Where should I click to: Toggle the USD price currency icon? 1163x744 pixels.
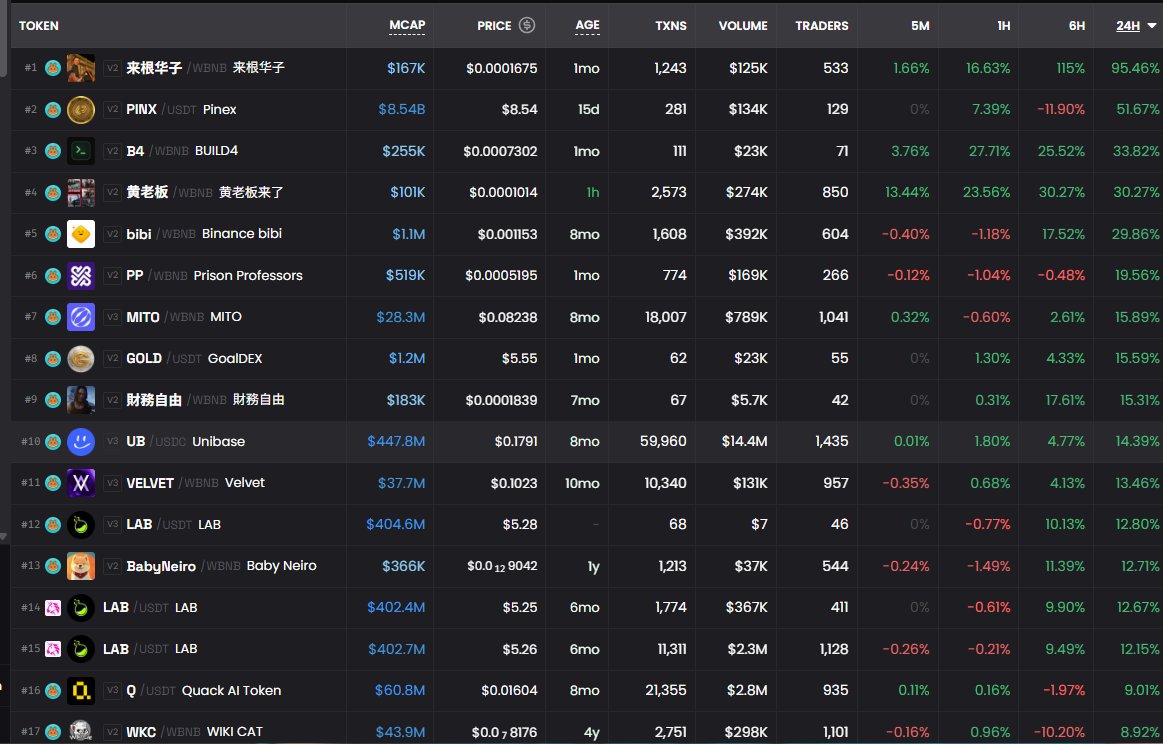coord(527,25)
